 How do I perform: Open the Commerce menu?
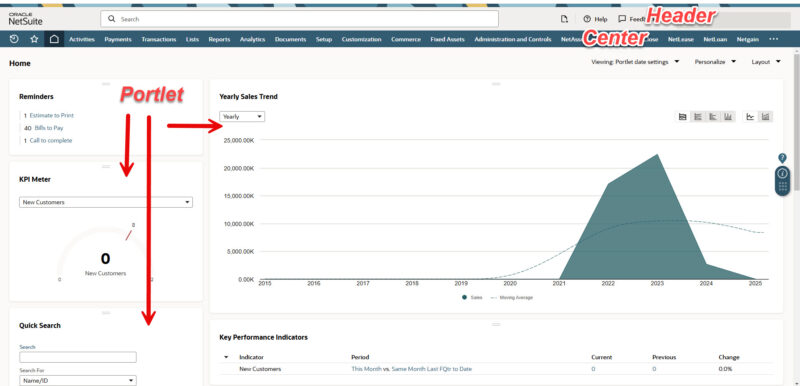406,39
